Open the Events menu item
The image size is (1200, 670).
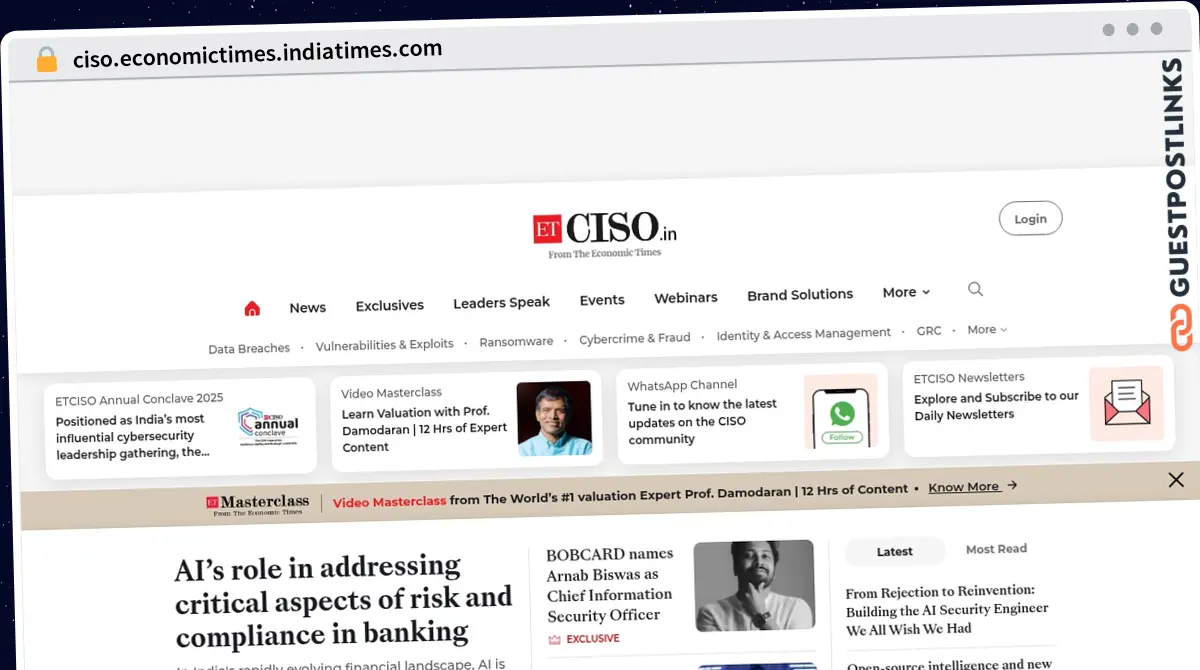pyautogui.click(x=602, y=300)
